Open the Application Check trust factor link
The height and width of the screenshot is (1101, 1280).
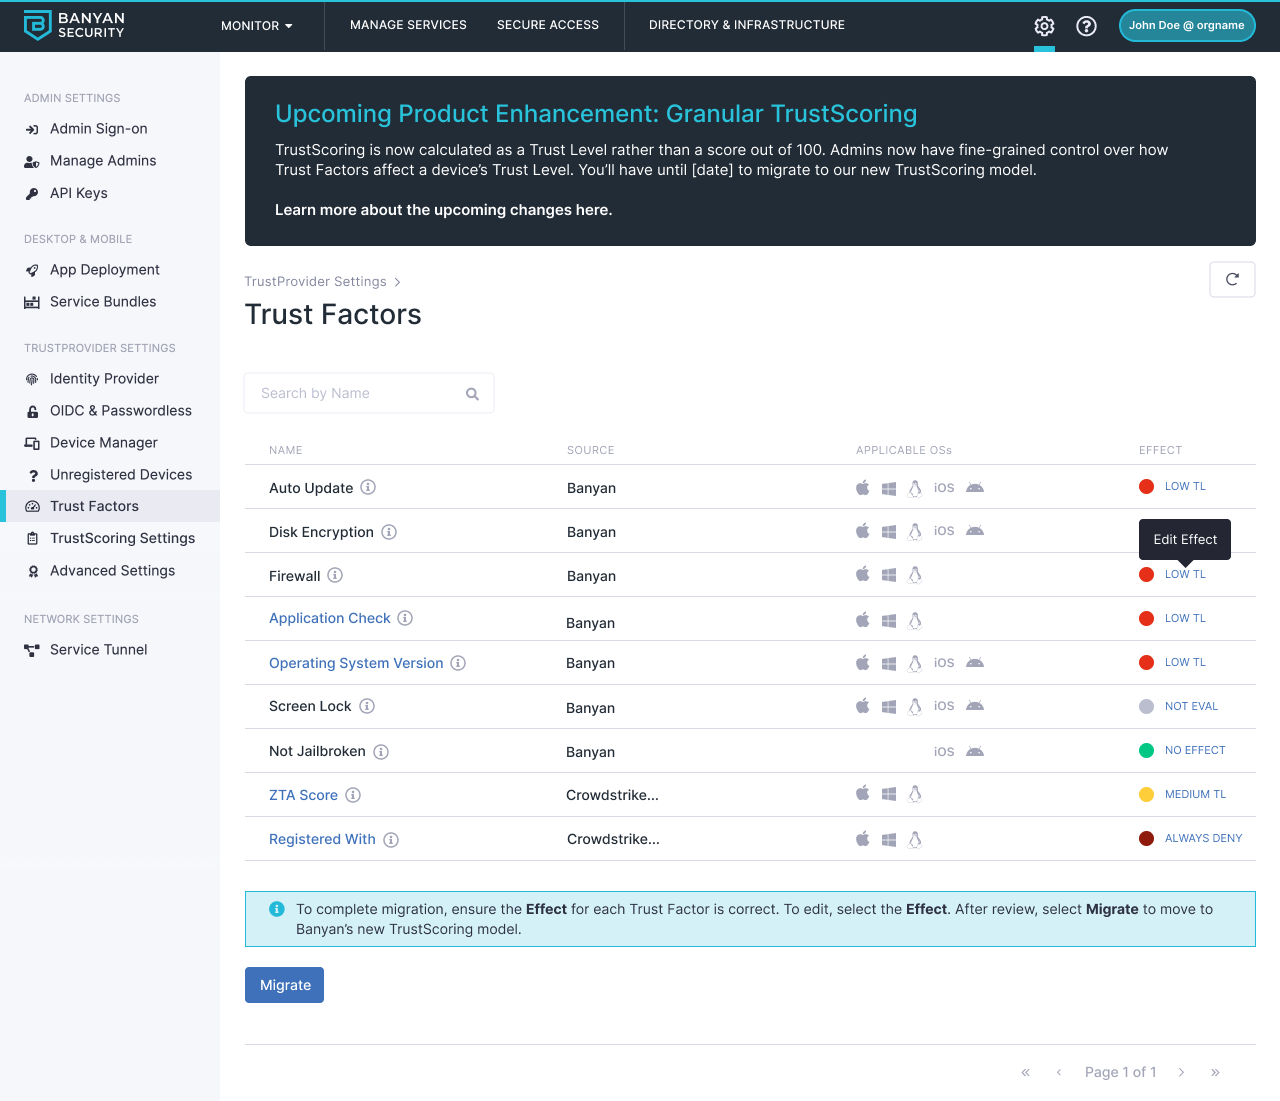(329, 618)
